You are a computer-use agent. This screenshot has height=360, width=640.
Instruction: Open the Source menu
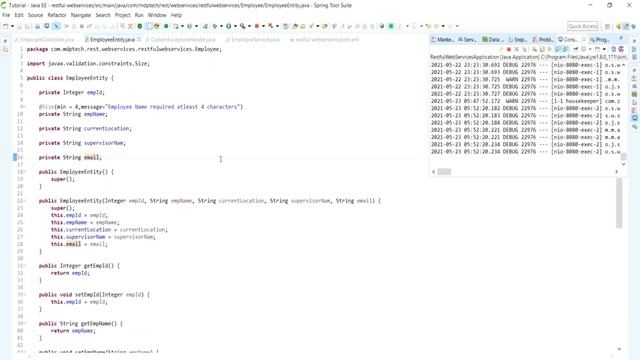tap(35, 15)
